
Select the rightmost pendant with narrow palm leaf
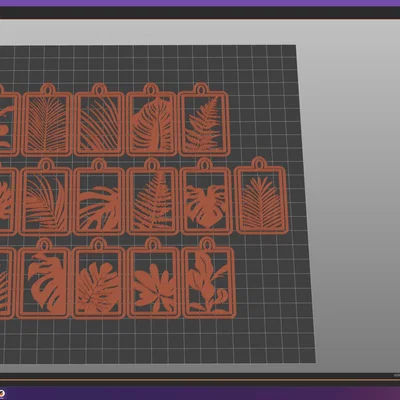pyautogui.click(x=261, y=196)
